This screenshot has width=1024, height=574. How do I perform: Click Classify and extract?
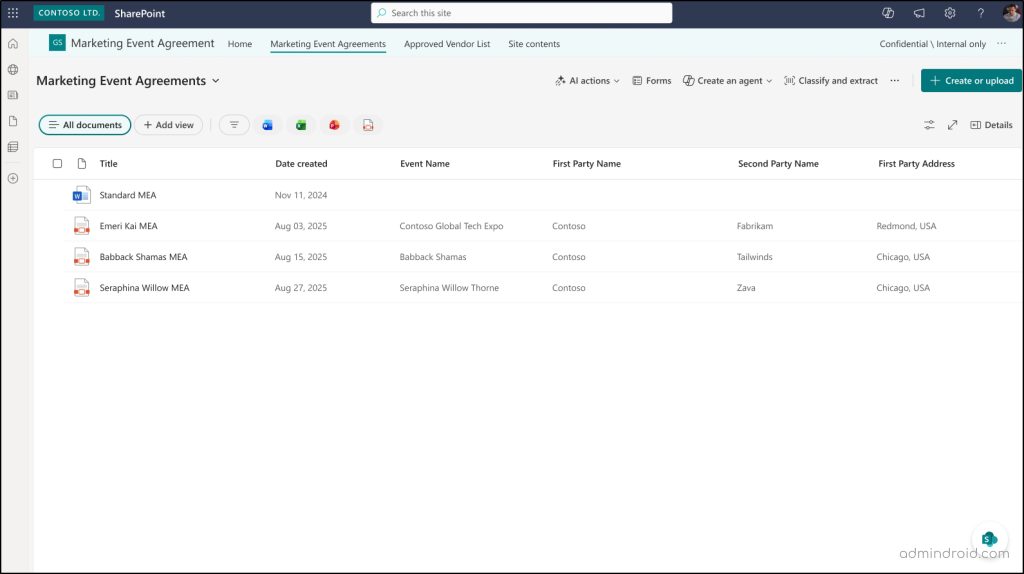(x=831, y=81)
